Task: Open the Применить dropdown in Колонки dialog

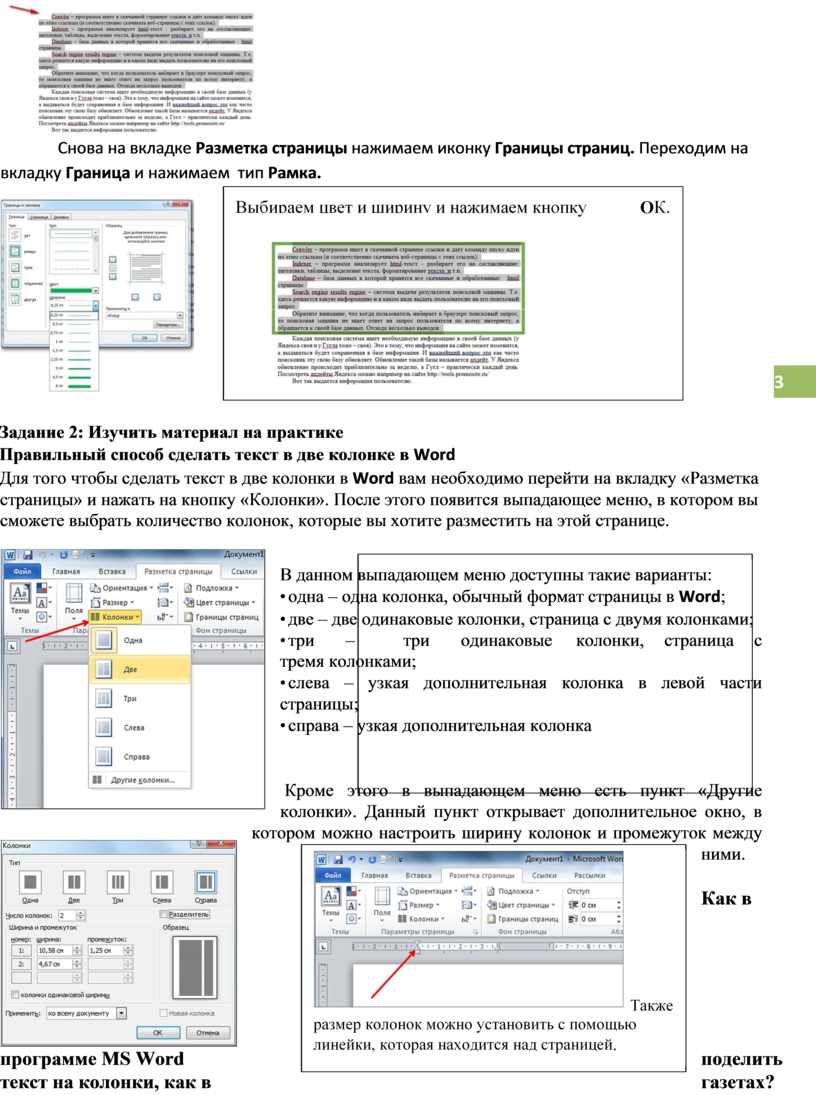Action: click(122, 1013)
